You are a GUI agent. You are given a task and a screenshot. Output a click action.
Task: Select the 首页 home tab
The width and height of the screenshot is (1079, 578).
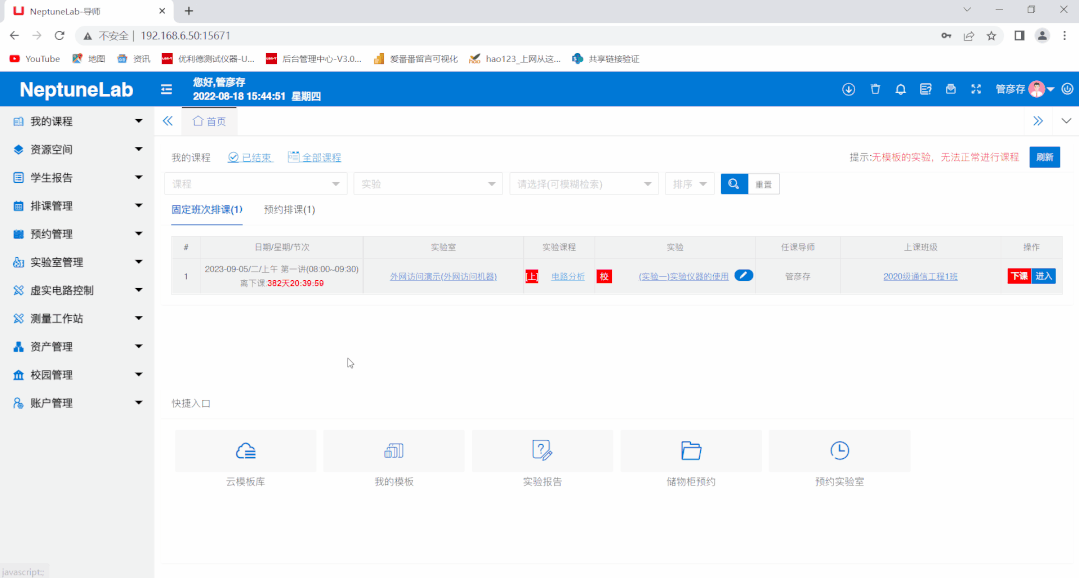click(x=209, y=121)
